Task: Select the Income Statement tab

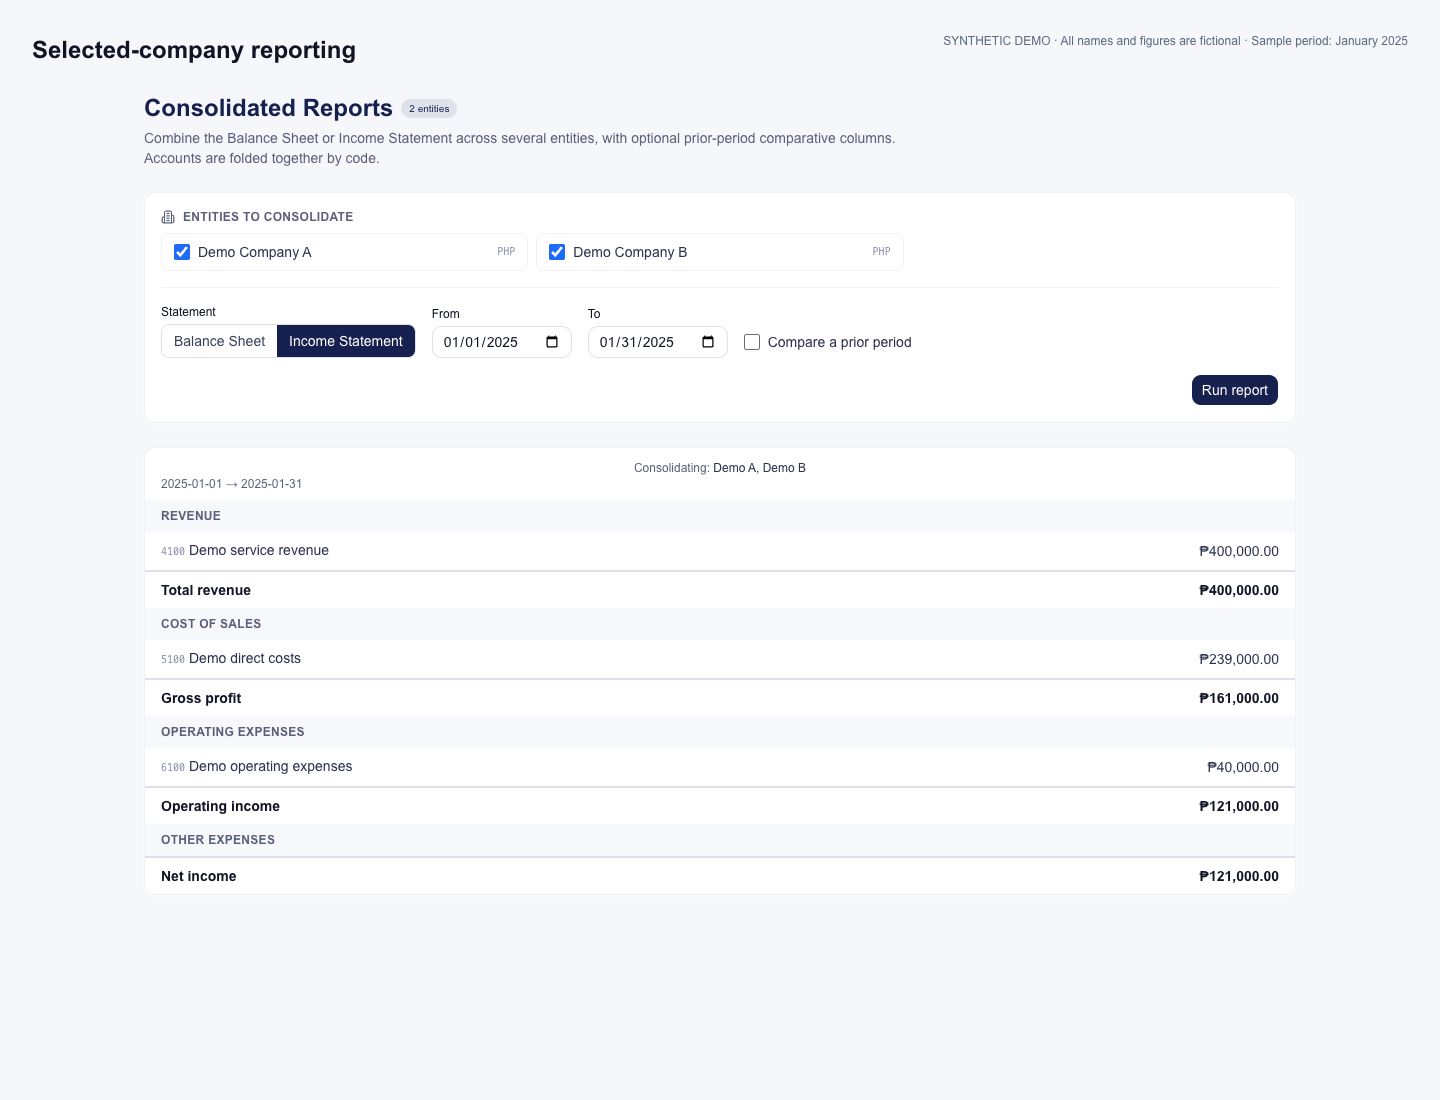Action: click(346, 341)
